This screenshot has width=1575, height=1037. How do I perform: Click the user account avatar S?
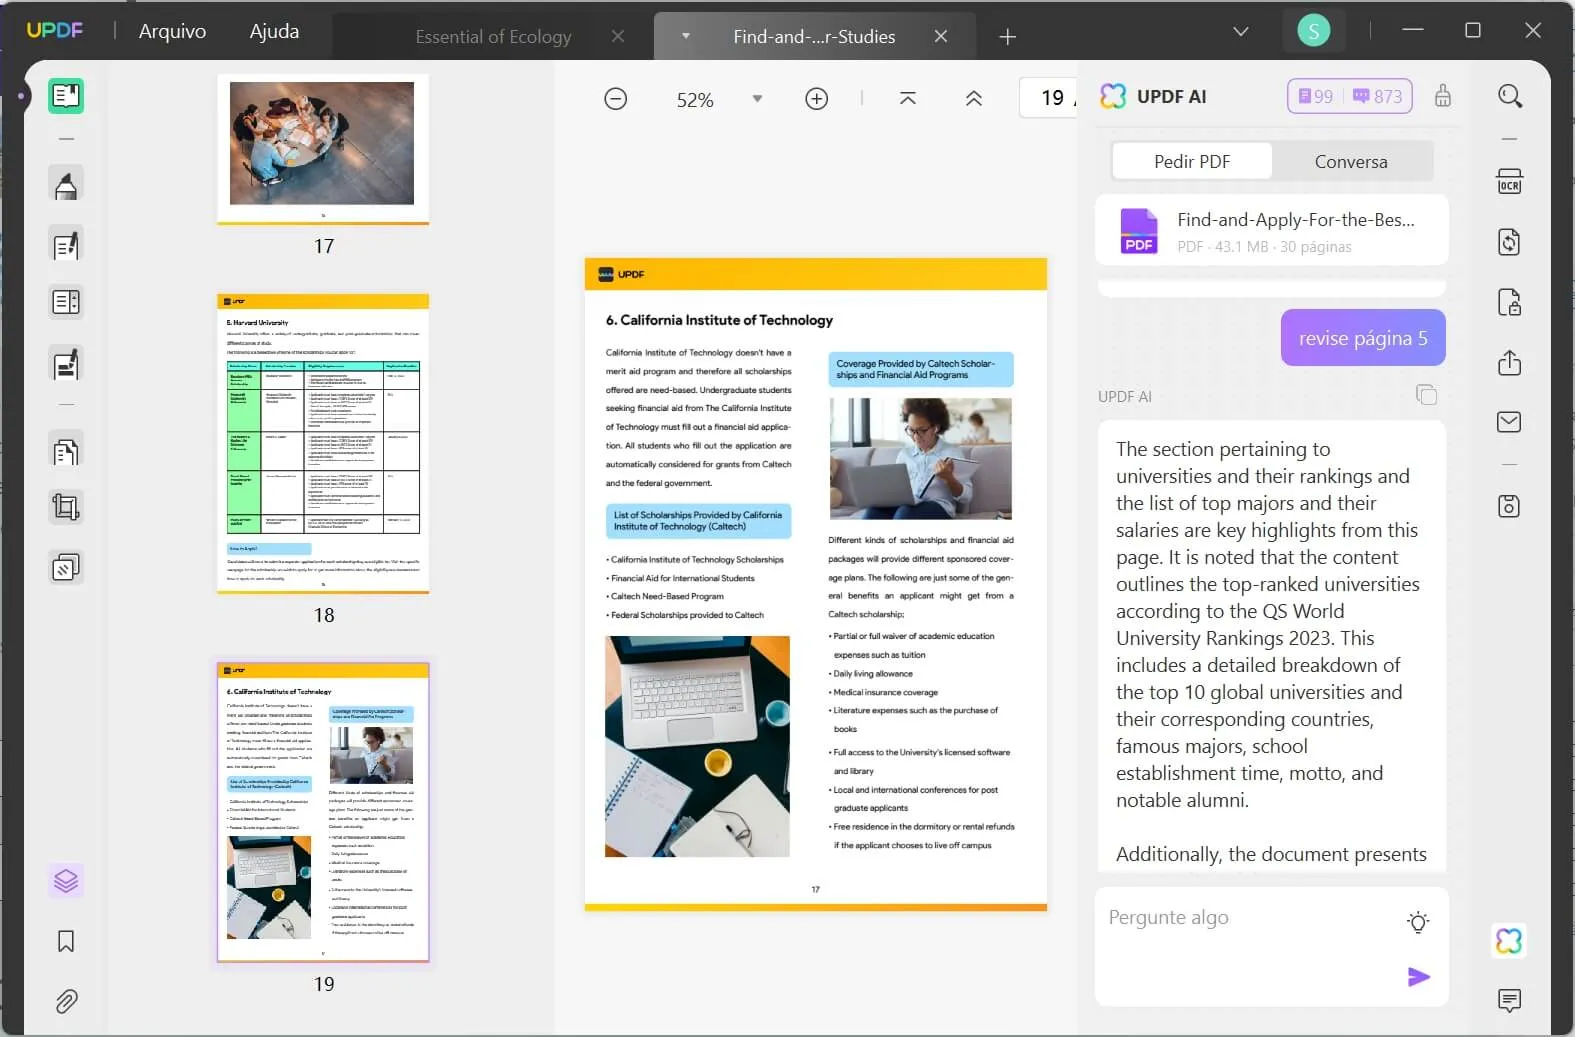click(1313, 31)
